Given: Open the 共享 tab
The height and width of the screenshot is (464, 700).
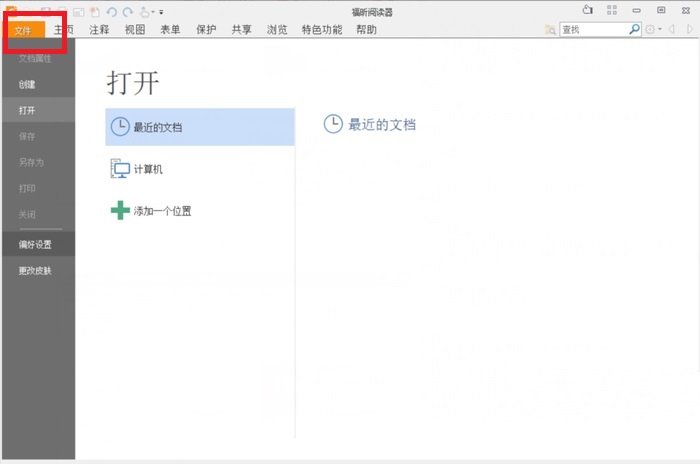Looking at the screenshot, I should click(242, 30).
